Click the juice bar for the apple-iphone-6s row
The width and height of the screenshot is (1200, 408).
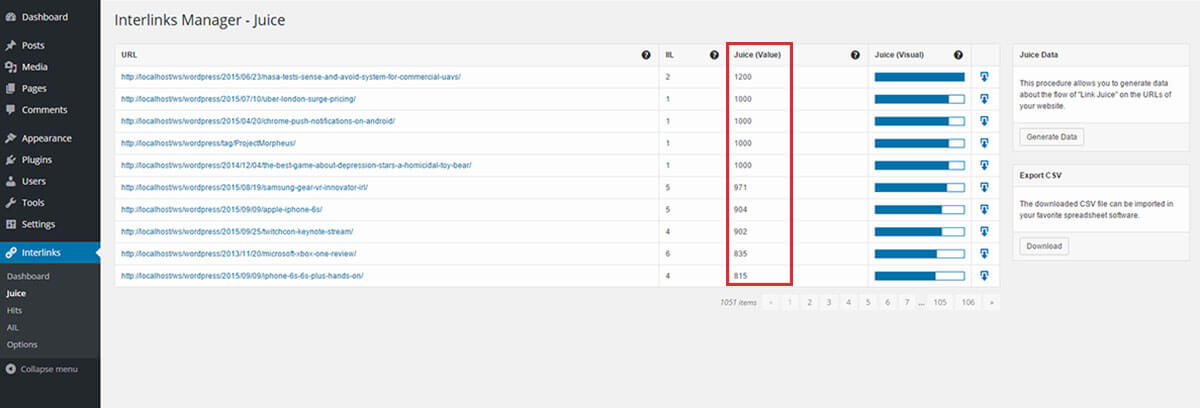919,209
